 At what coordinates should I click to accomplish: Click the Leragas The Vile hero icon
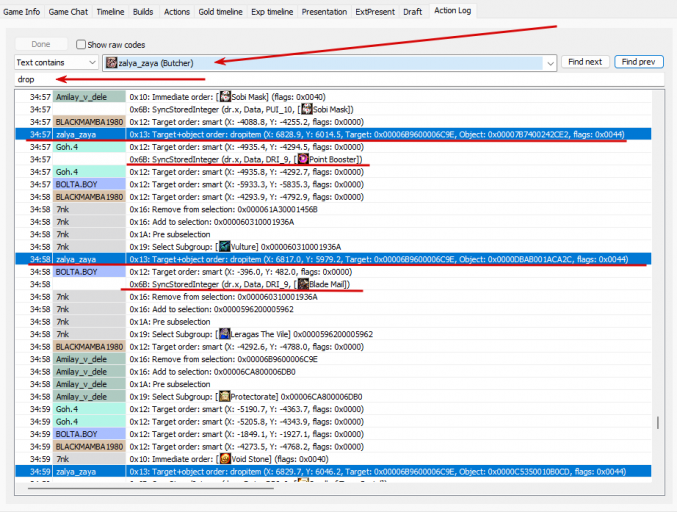(x=225, y=334)
